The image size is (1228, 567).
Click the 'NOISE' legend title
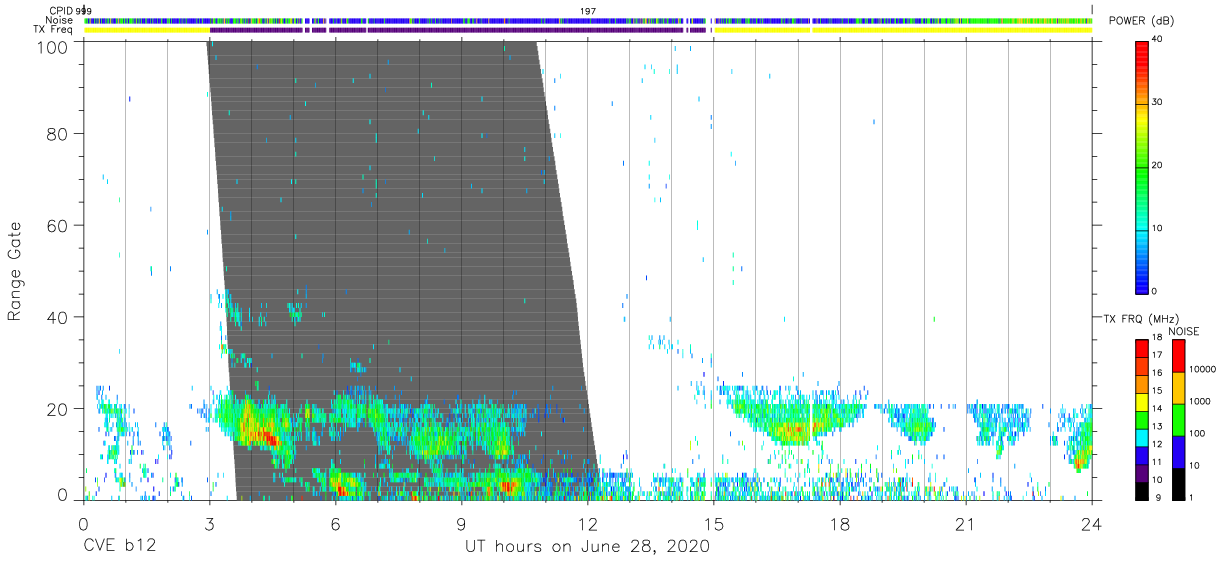pyautogui.click(x=1184, y=330)
